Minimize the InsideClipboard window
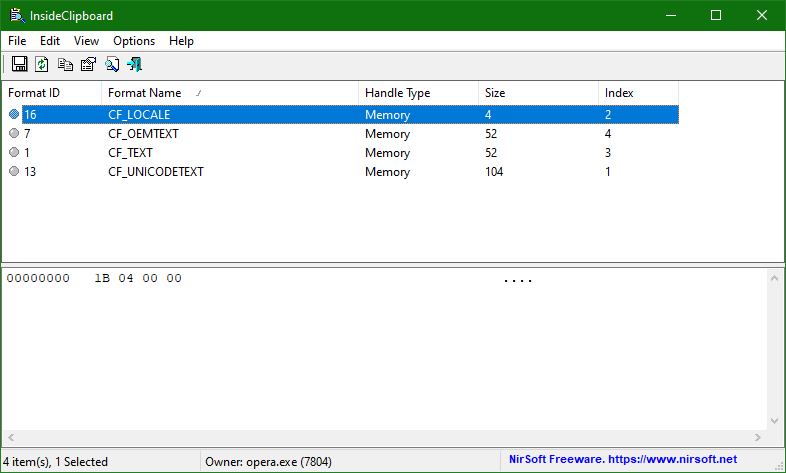The image size is (786, 473). click(x=671, y=15)
